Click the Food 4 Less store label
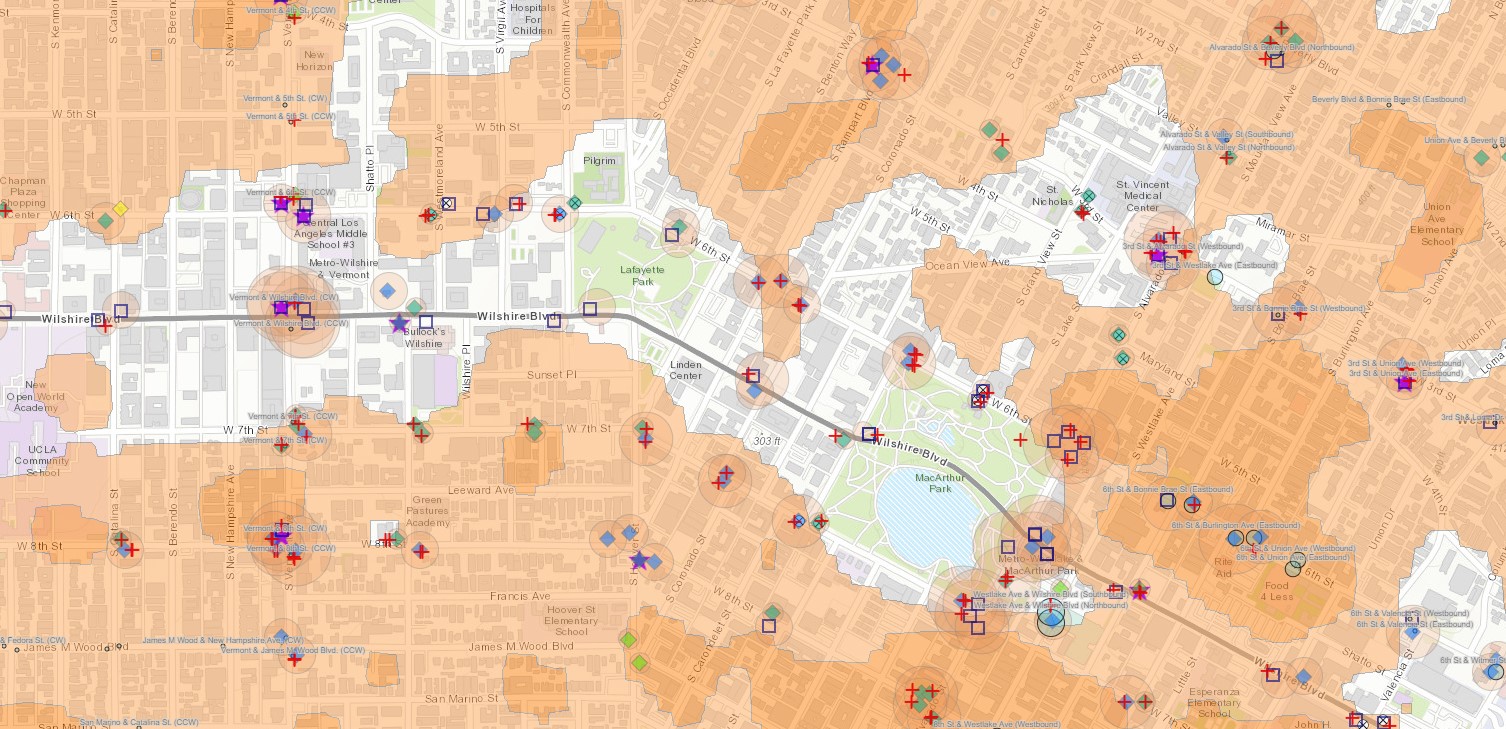This screenshot has width=1506, height=729. point(1276,591)
